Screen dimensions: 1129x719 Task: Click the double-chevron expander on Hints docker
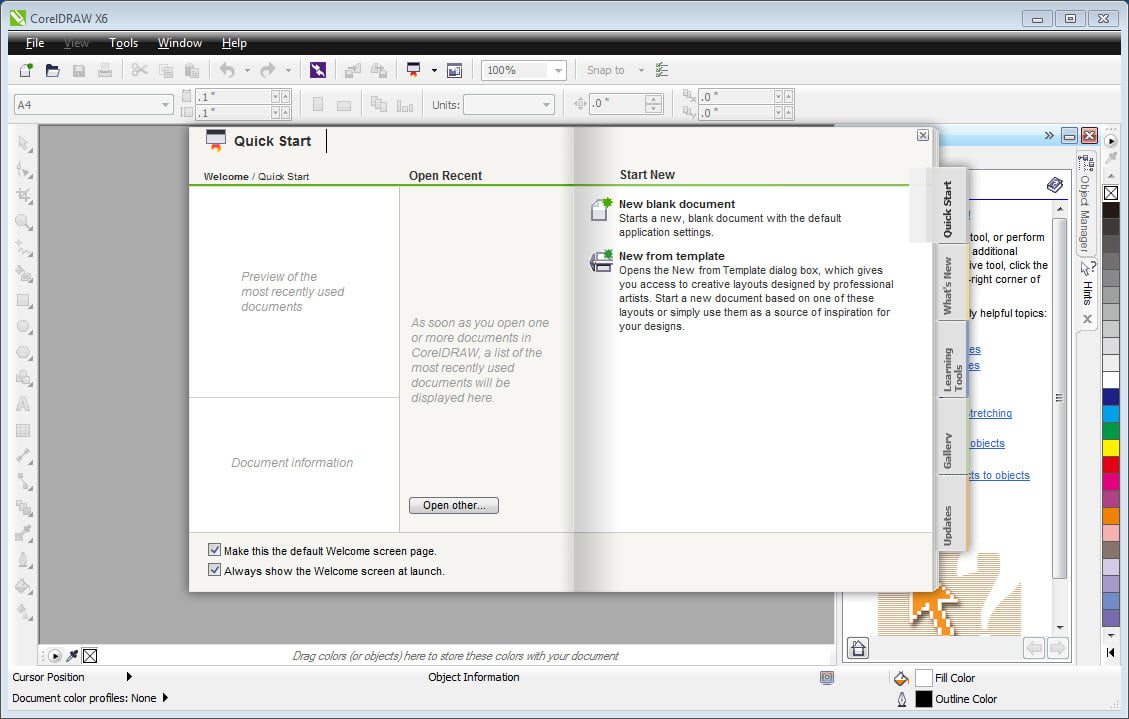[x=1049, y=135]
